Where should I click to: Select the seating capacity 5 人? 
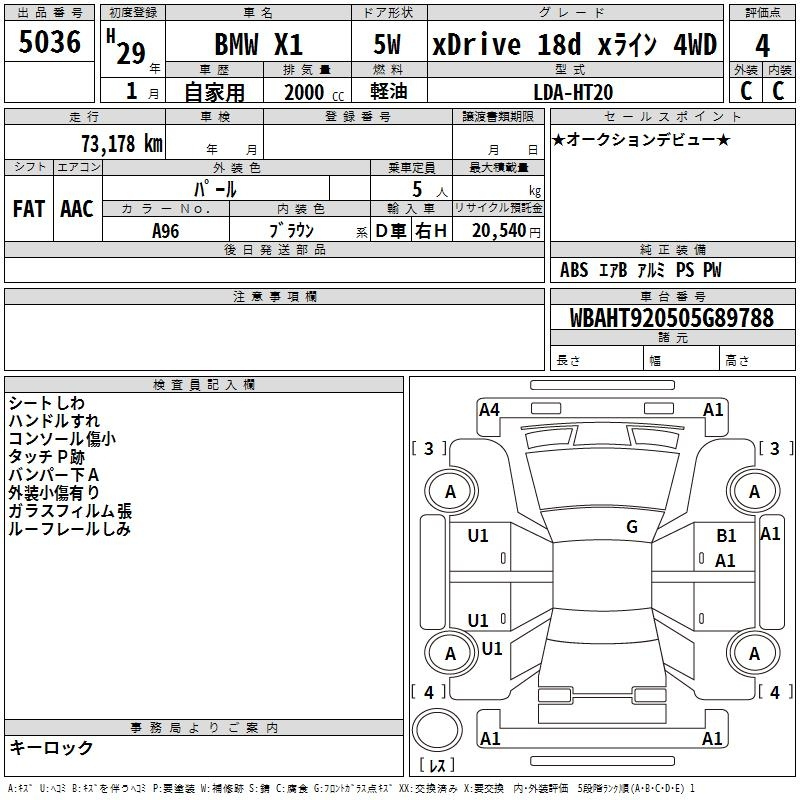click(x=430, y=189)
